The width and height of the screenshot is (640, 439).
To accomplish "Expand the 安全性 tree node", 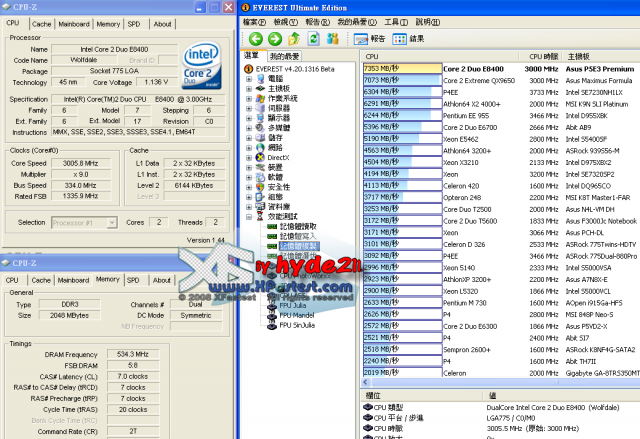I will pos(249,187).
